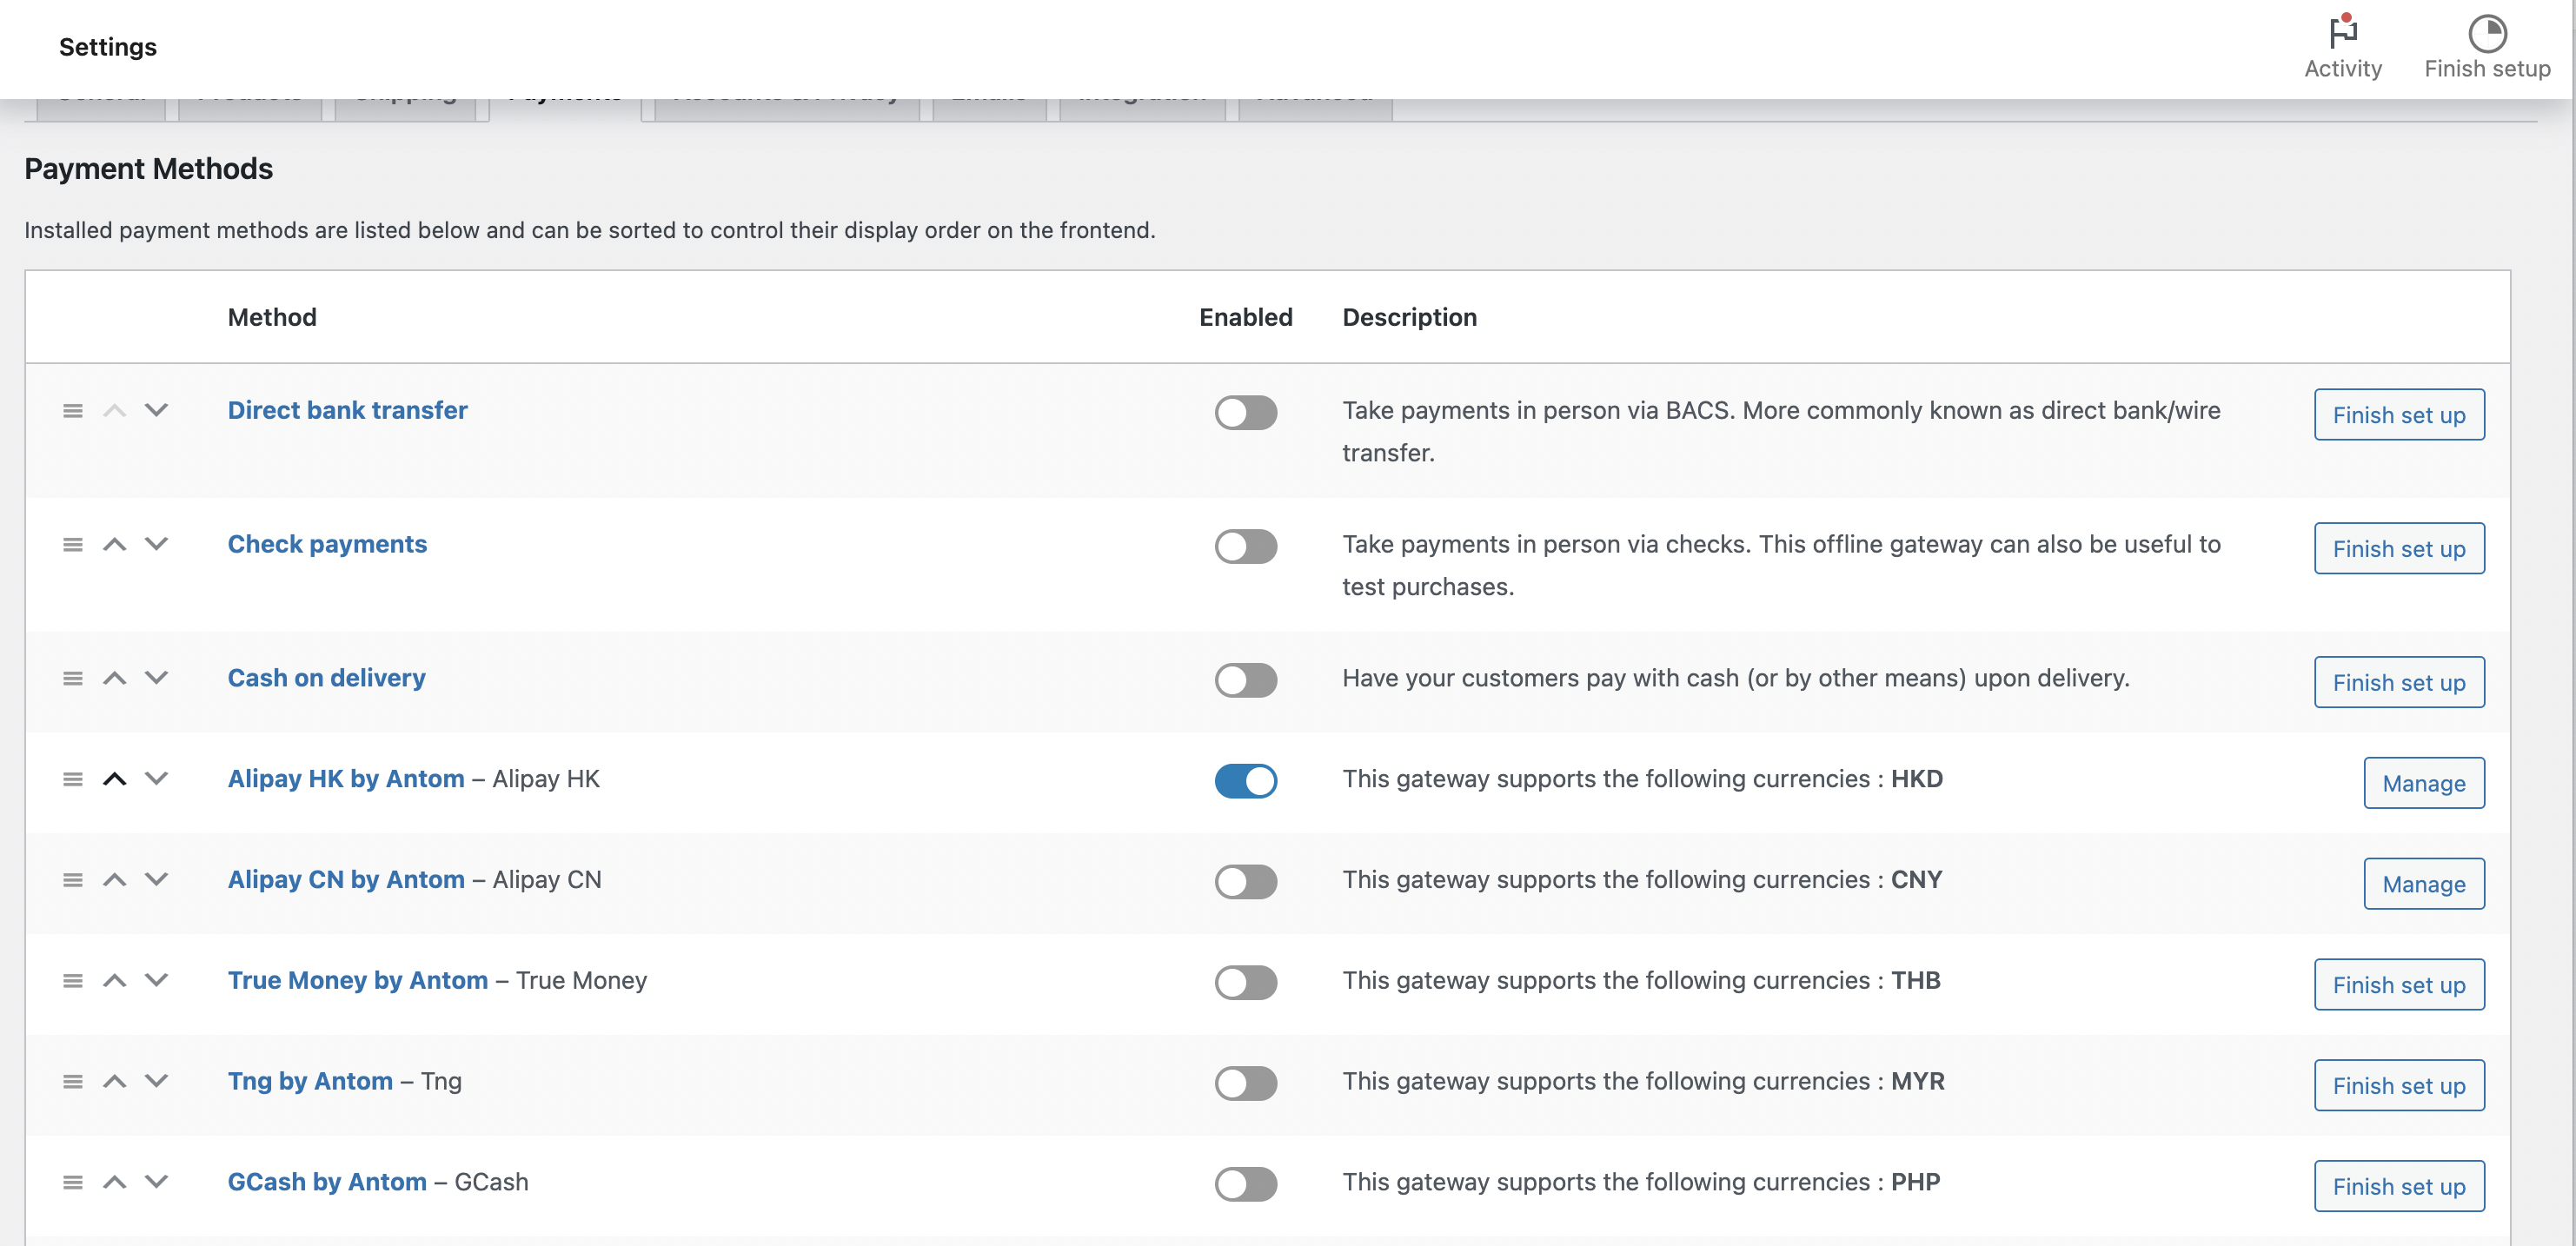Enable Cash on delivery toggle
The height and width of the screenshot is (1246, 2576).
tap(1245, 680)
